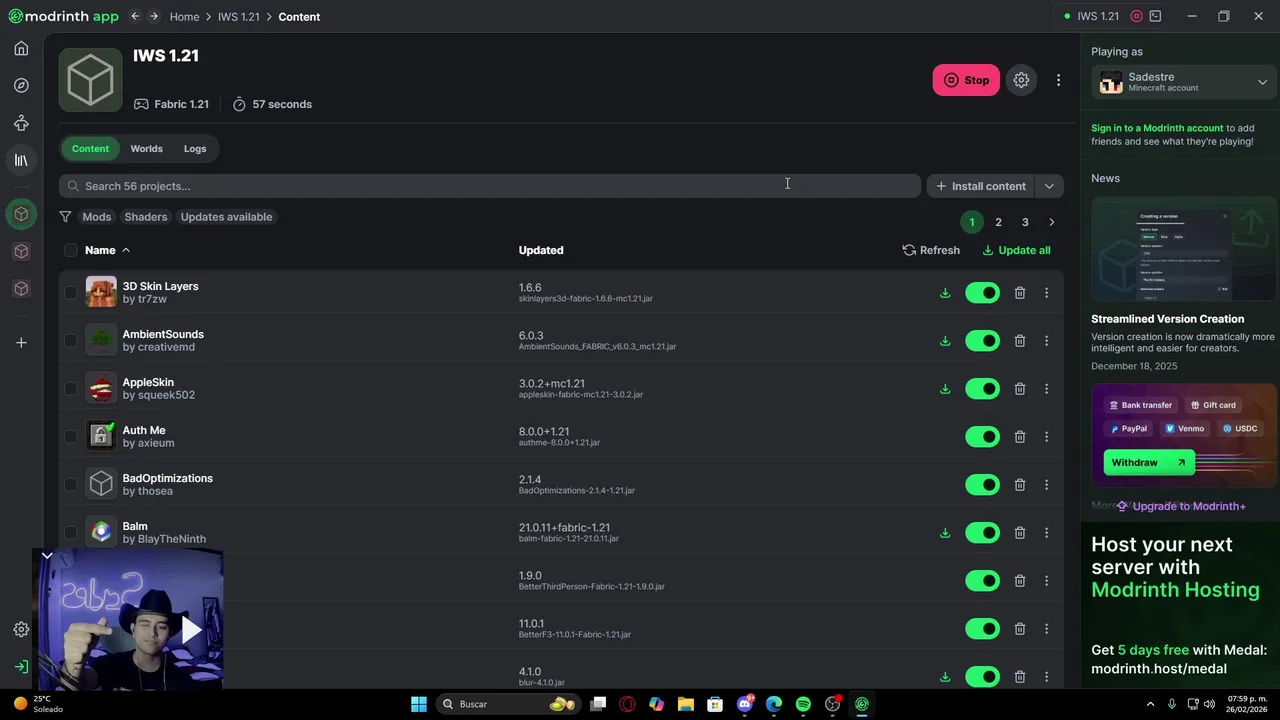
Task: Disable the AppleSkin mod toggle
Action: pyautogui.click(x=982, y=389)
